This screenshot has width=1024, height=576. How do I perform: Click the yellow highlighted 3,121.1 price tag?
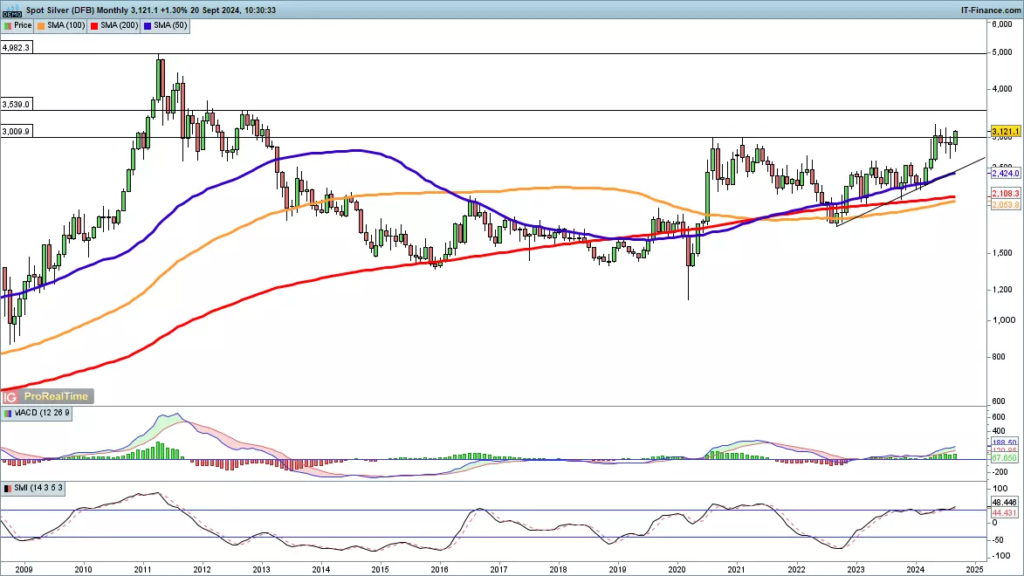pyautogui.click(x=1004, y=130)
